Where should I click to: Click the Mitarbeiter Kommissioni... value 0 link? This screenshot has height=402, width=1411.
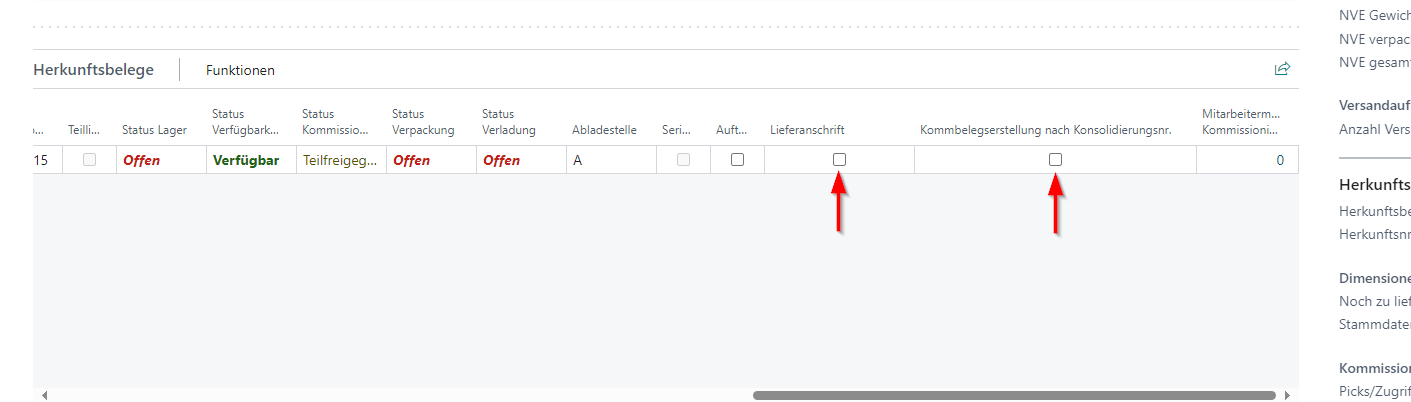(x=1279, y=160)
